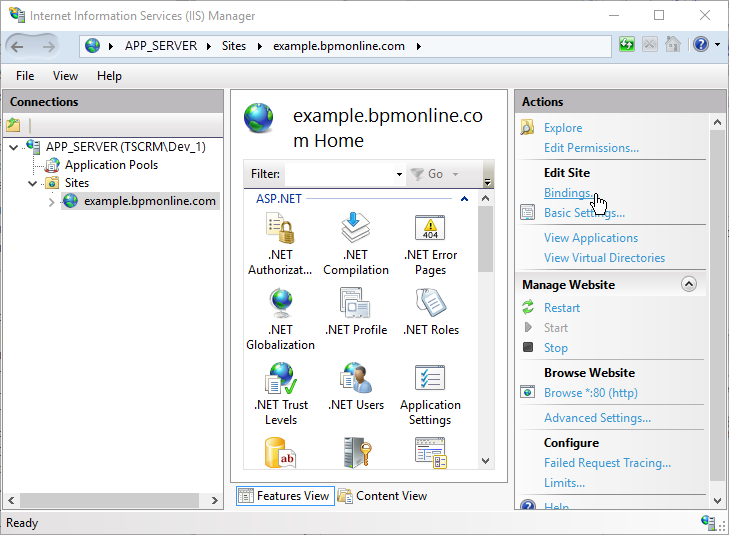Click the Sites breadcrumb
The height and width of the screenshot is (535, 729).
(x=234, y=46)
